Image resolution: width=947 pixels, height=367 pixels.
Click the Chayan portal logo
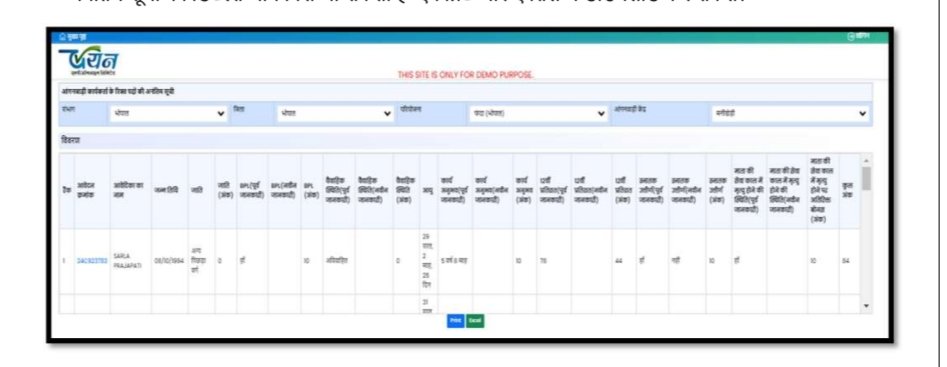89,60
